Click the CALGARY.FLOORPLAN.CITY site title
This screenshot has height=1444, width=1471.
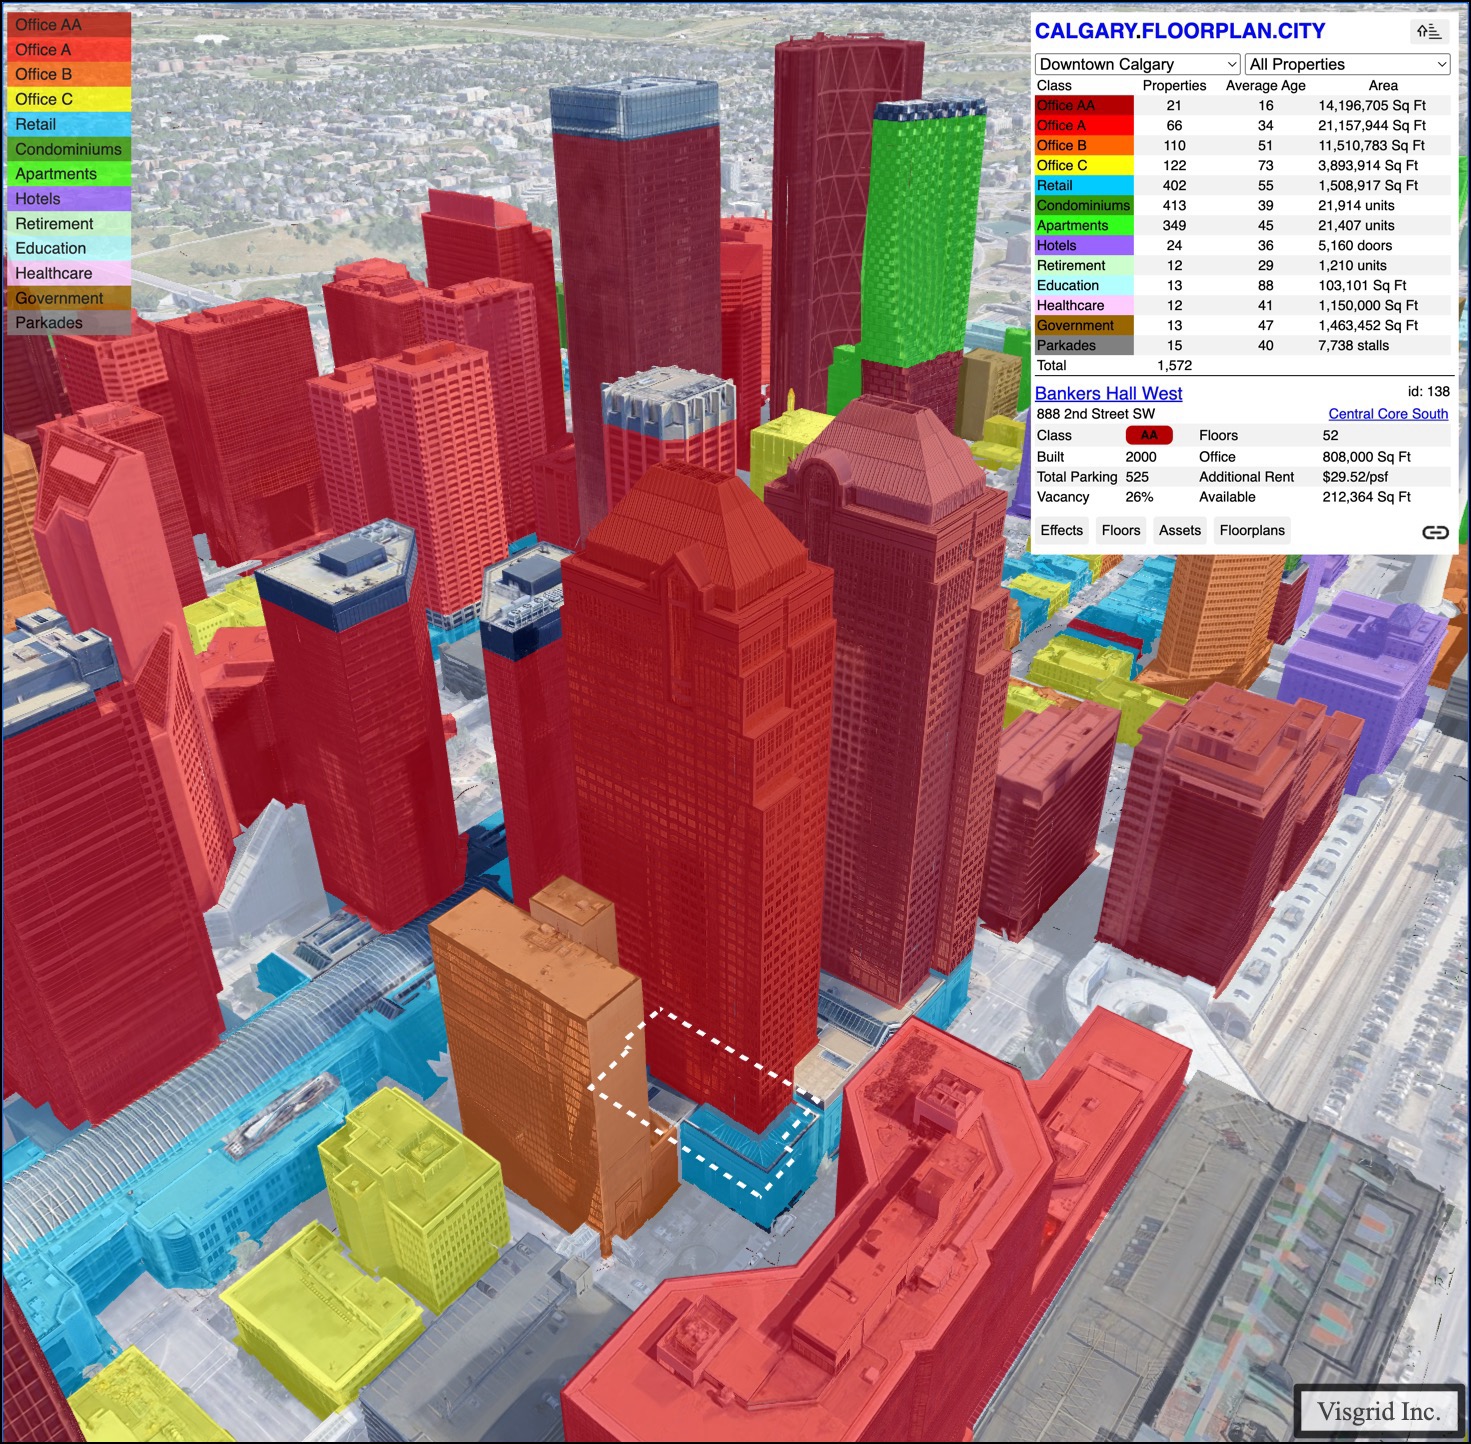coord(1179,31)
